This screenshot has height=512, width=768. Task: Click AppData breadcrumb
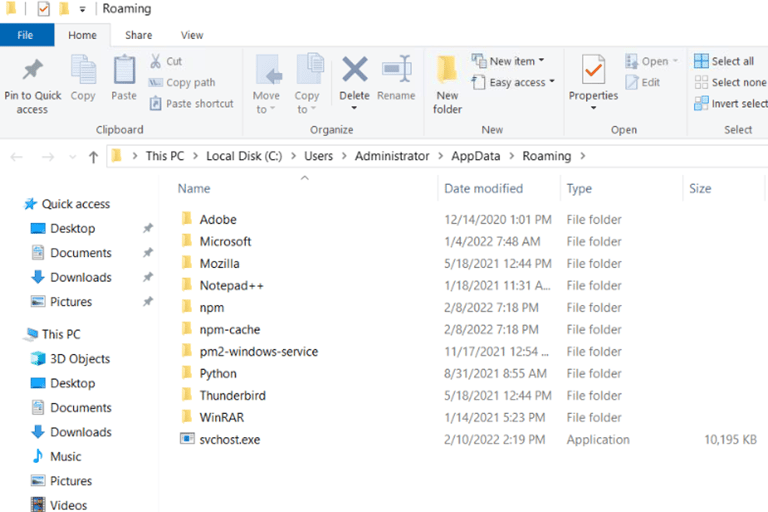point(476,156)
